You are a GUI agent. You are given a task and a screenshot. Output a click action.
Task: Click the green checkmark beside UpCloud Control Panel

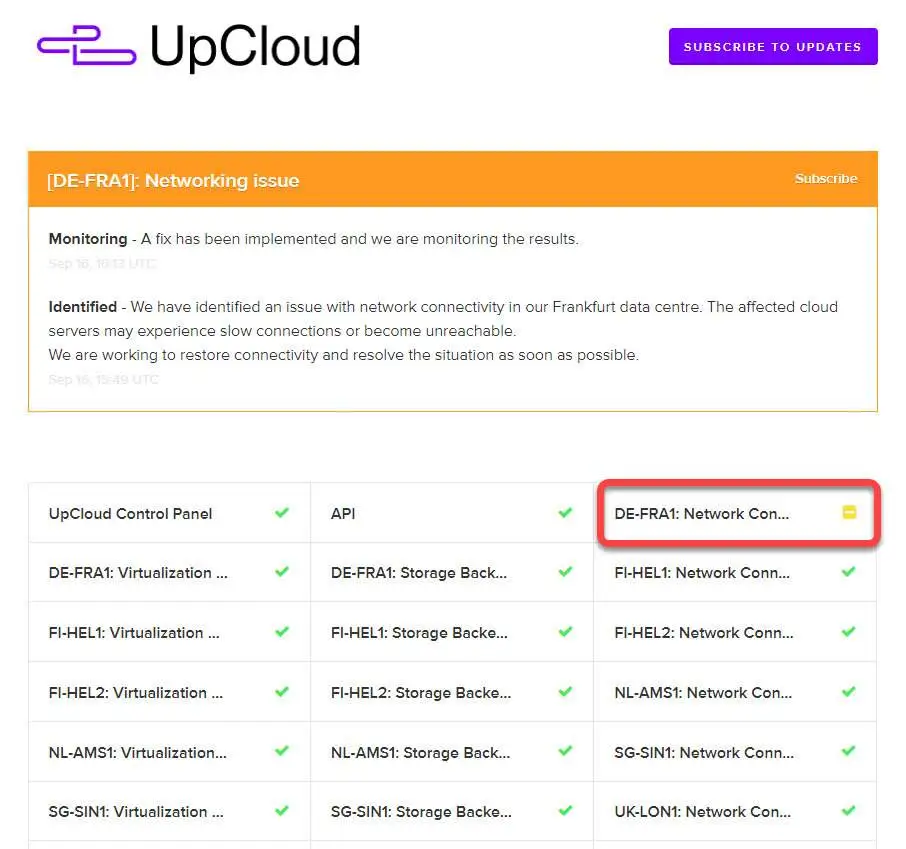point(282,513)
